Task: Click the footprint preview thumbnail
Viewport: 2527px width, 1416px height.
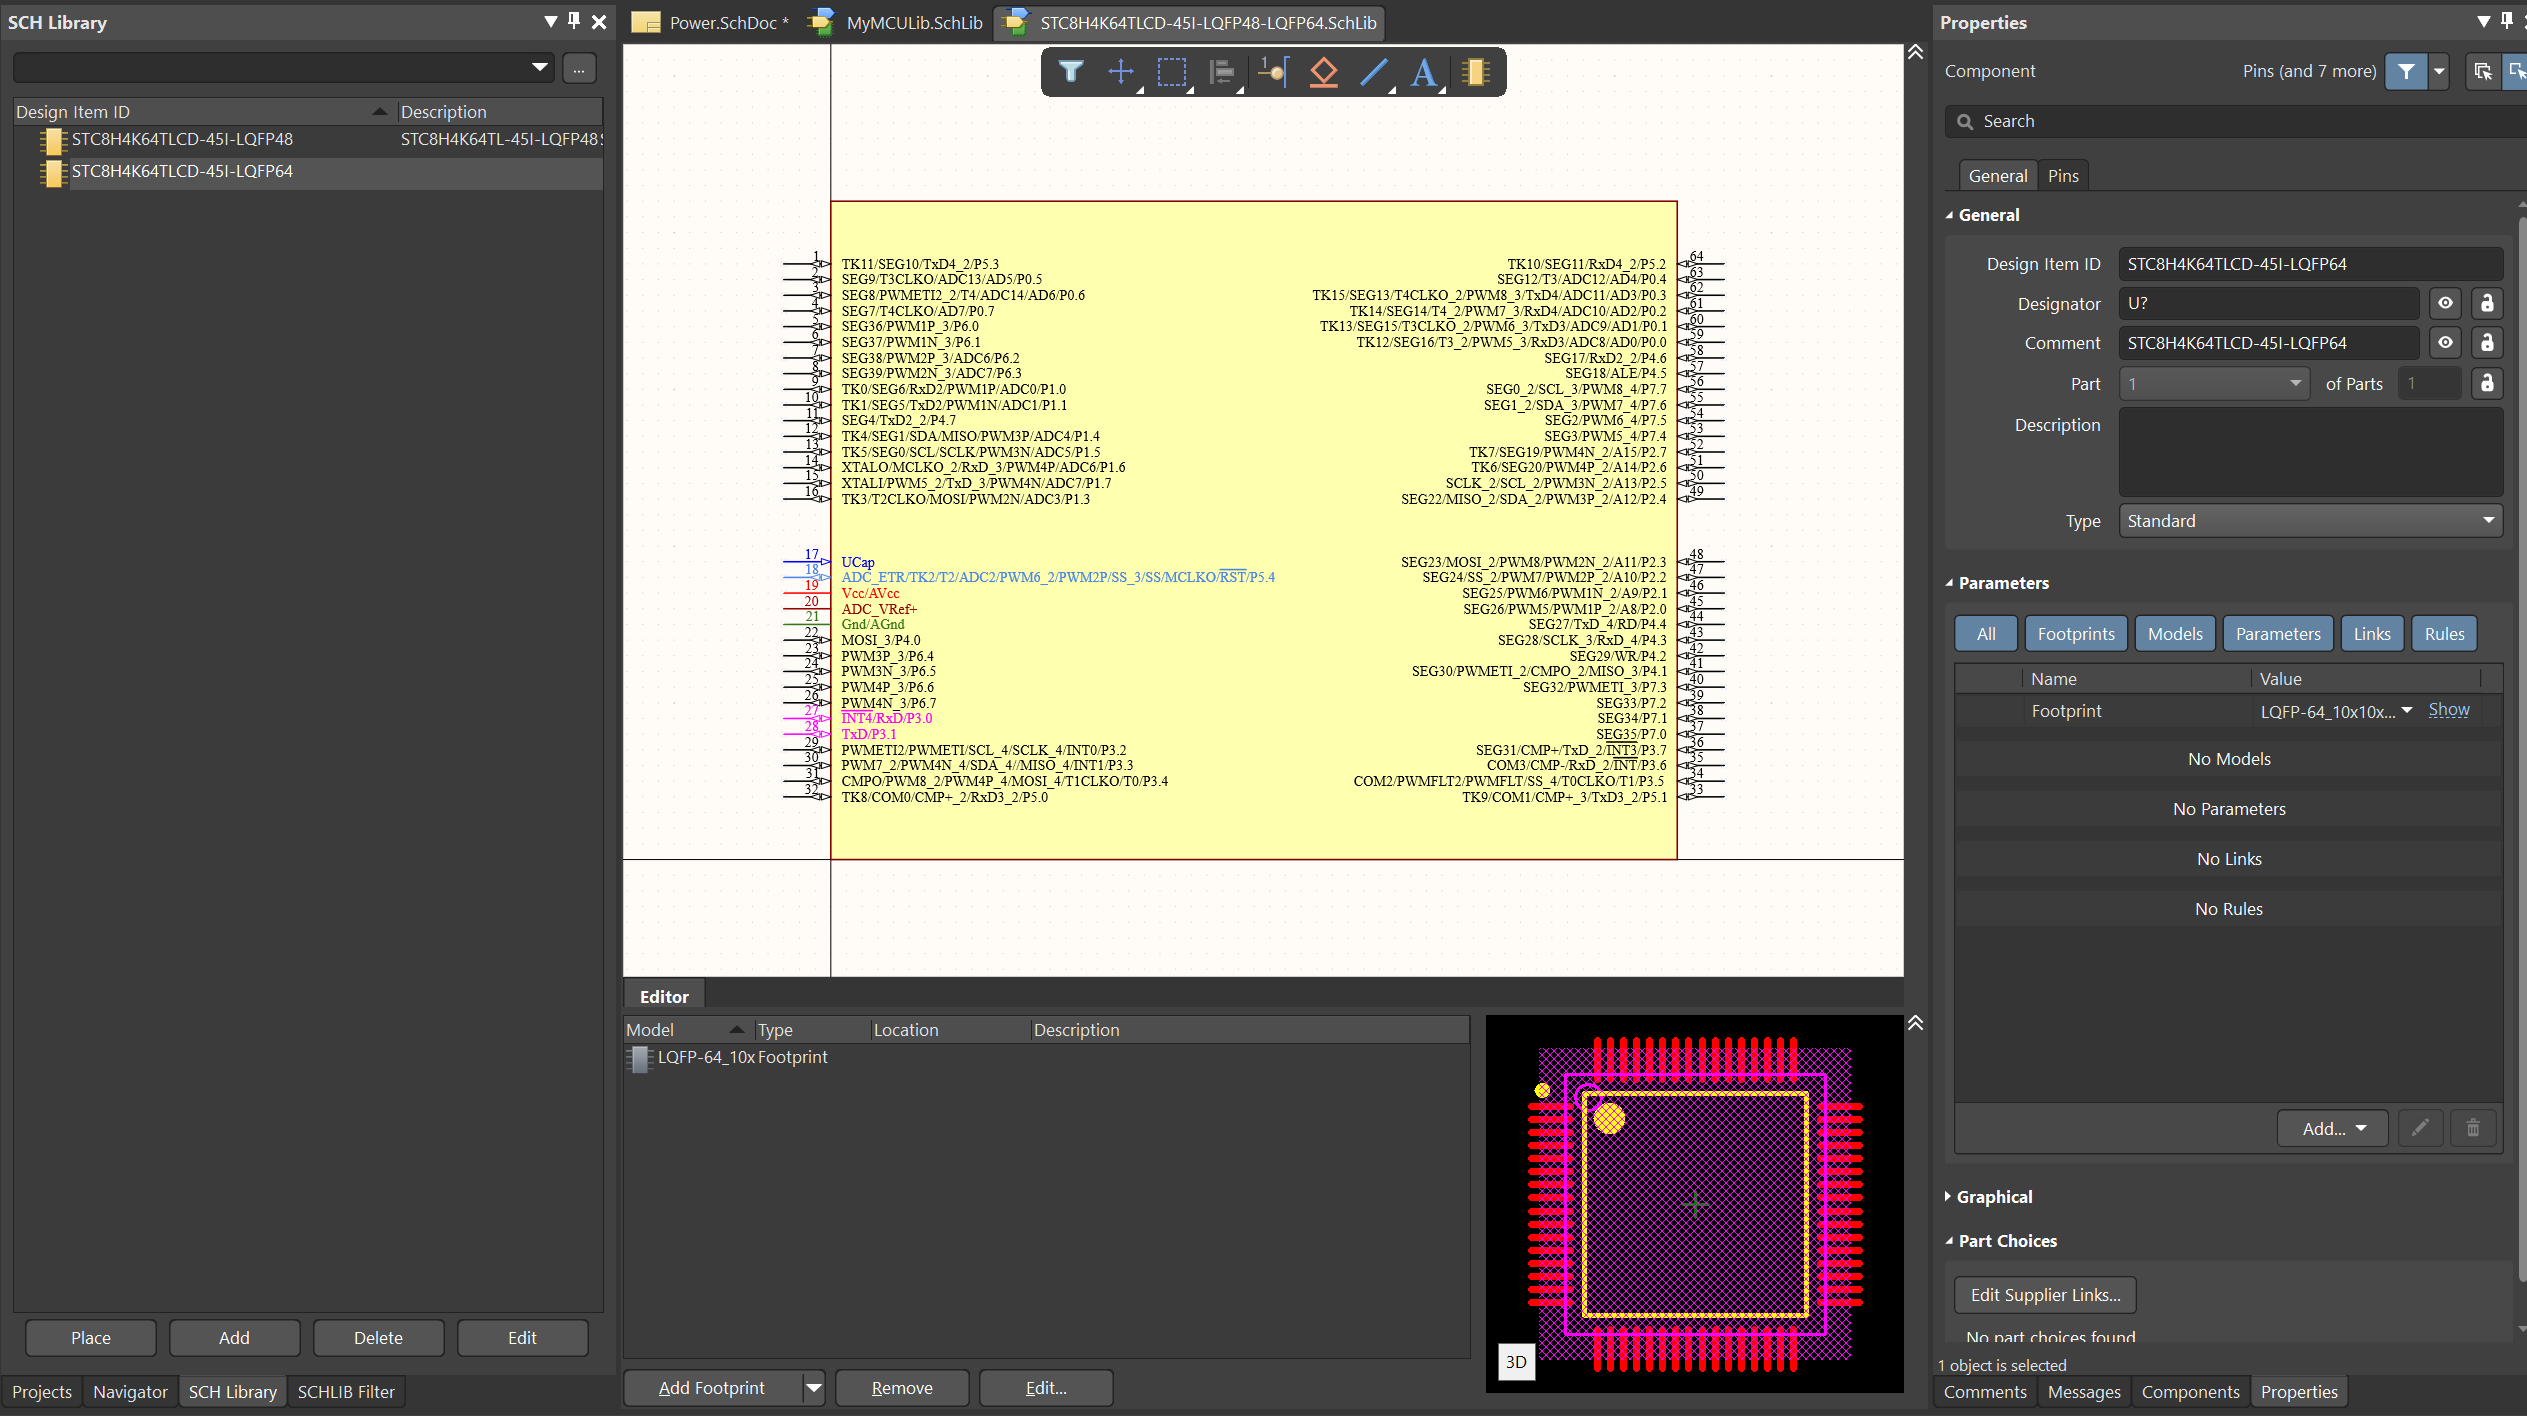Action: tap(1695, 1204)
